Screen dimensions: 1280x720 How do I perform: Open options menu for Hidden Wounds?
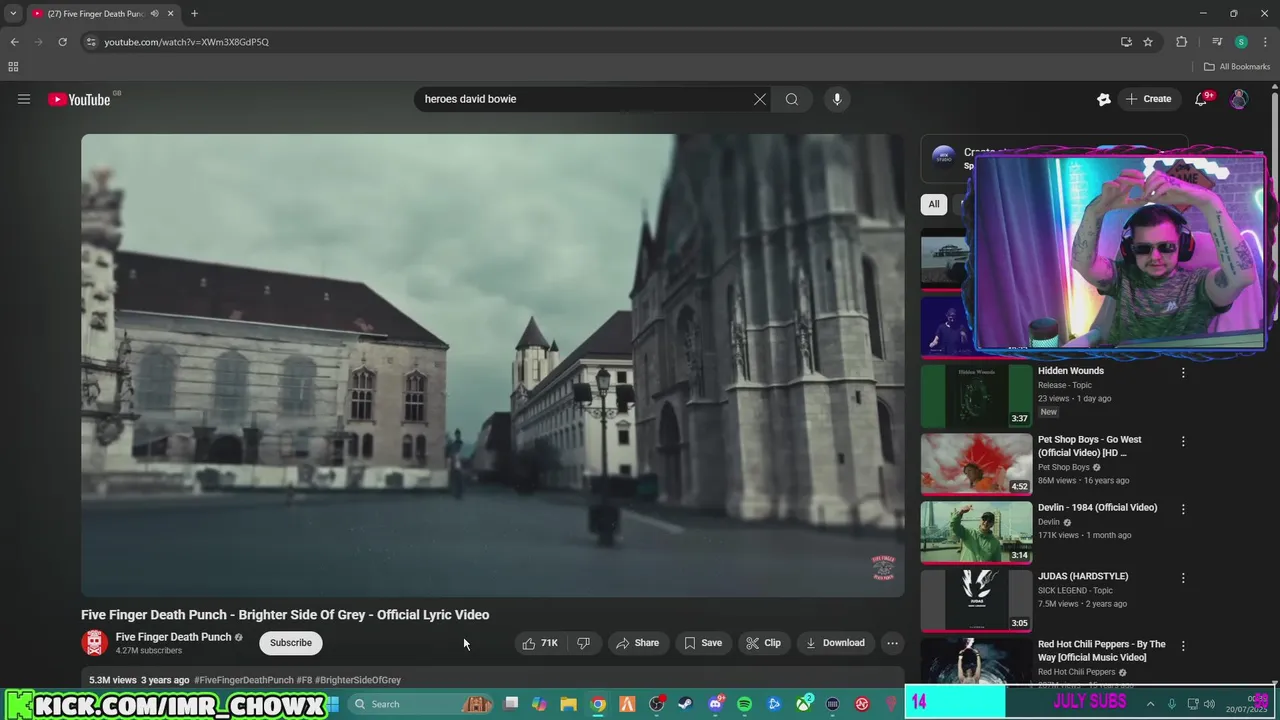(1183, 372)
